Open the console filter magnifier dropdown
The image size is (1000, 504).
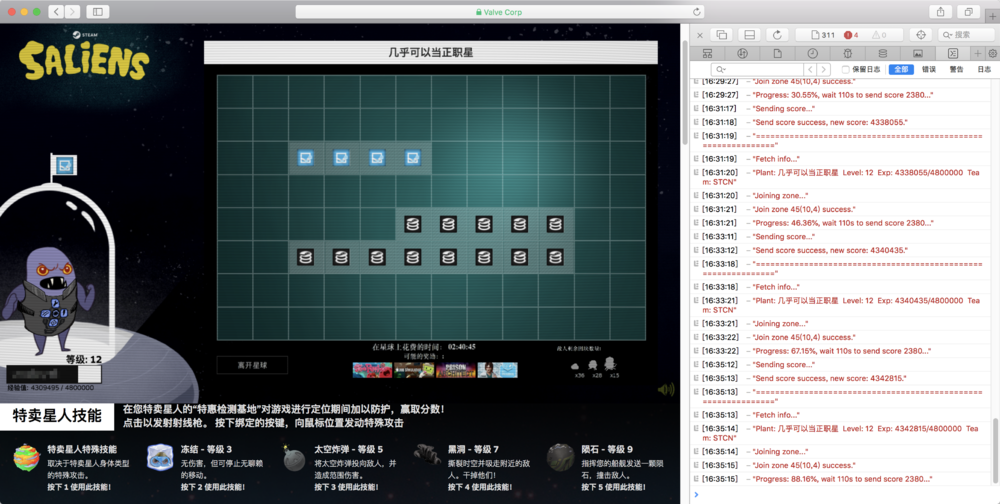pos(721,70)
